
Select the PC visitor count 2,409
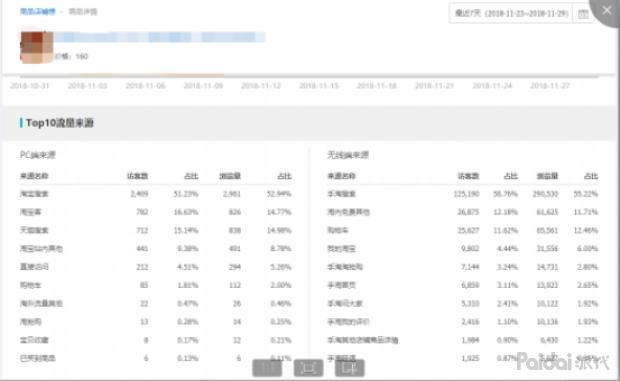139,194
